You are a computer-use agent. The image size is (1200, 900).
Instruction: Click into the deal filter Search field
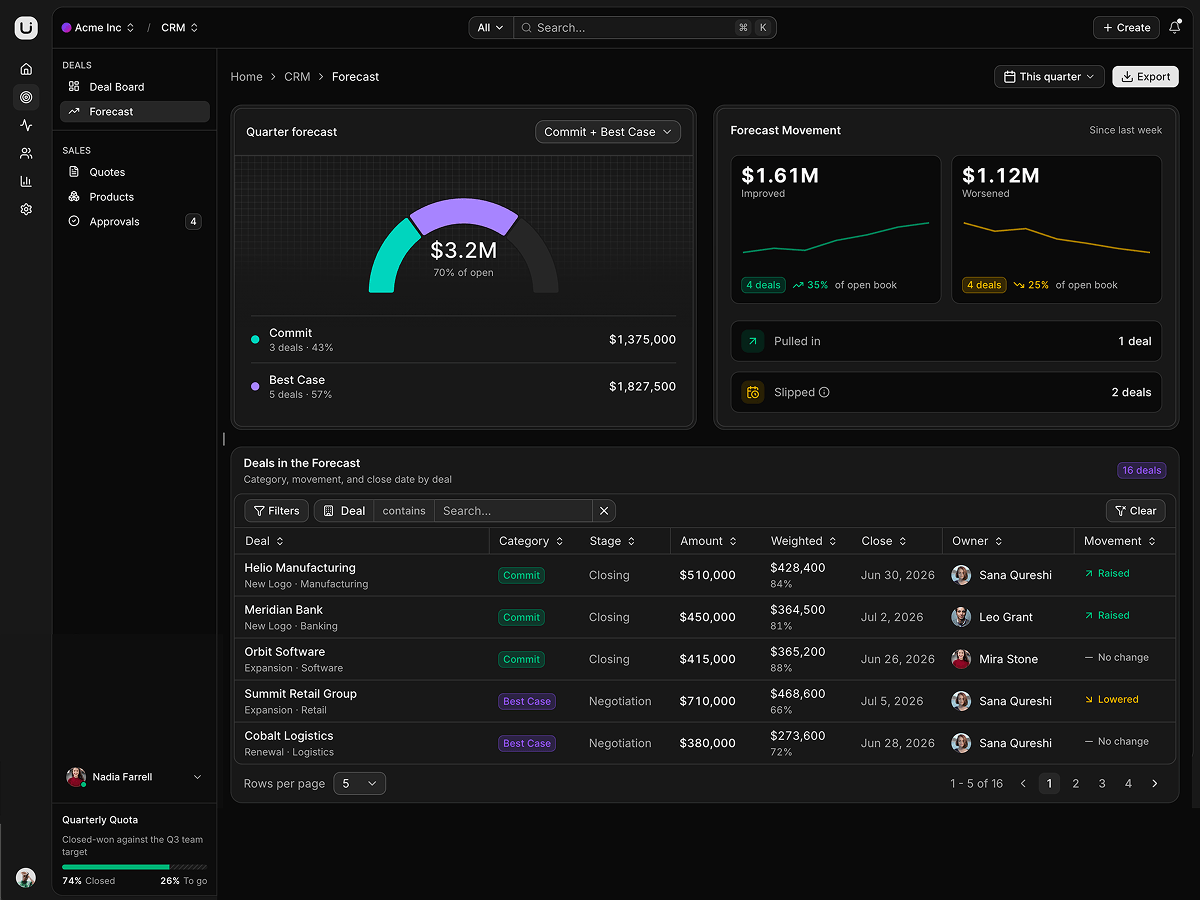click(513, 511)
